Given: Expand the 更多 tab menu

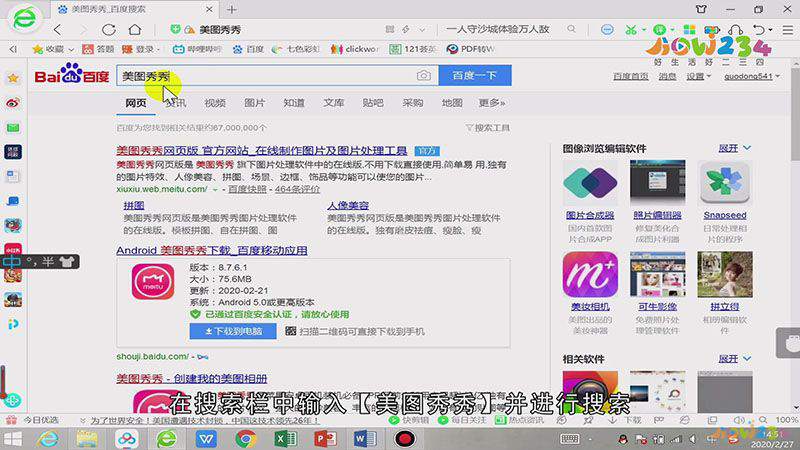Looking at the screenshot, I should (x=491, y=103).
